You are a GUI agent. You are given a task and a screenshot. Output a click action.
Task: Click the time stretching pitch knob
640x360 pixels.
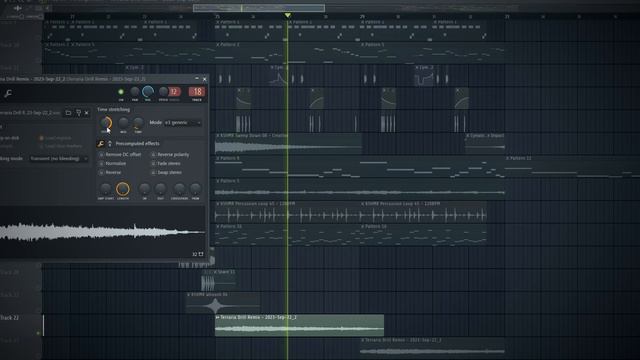pyautogui.click(x=106, y=122)
